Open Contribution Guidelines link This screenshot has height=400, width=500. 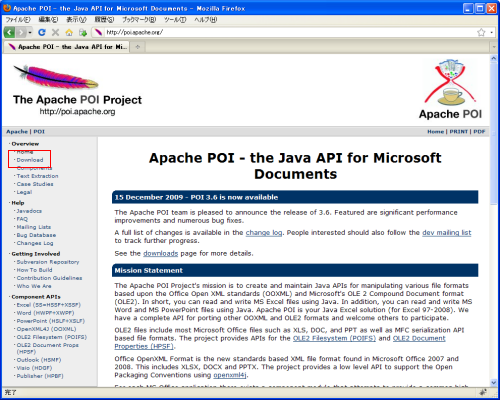point(49,278)
